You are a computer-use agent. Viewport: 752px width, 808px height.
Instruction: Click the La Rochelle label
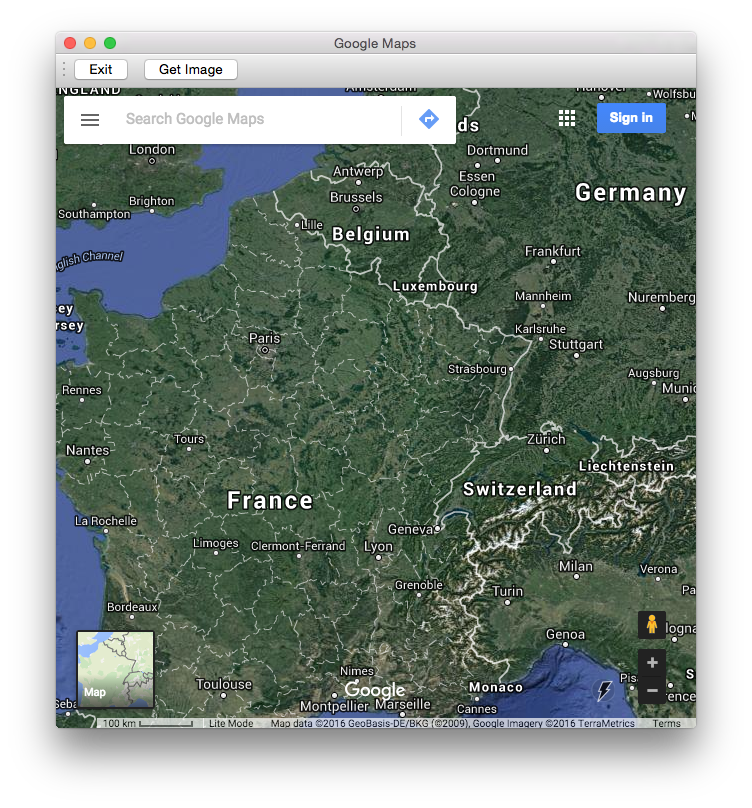click(106, 521)
